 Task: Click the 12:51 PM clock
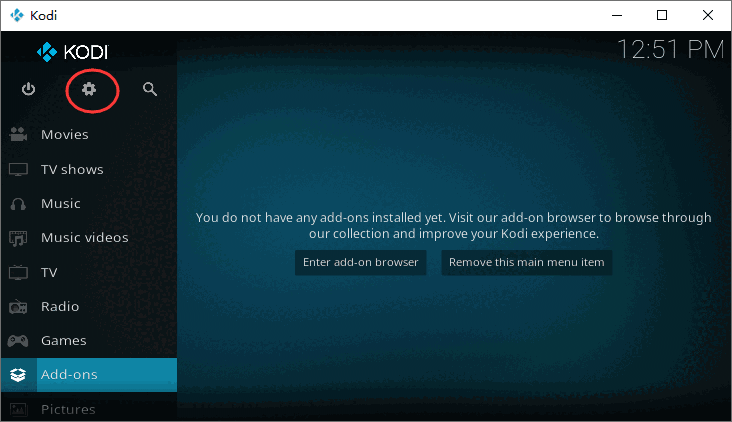pos(670,49)
